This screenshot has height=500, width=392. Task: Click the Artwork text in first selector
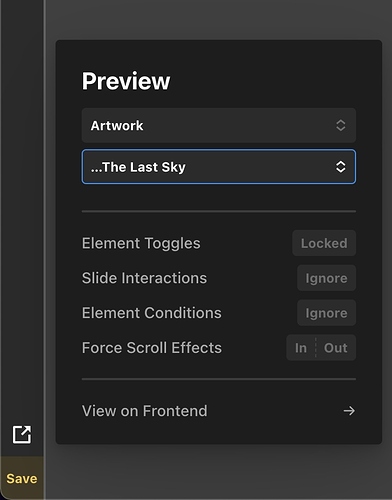117,126
